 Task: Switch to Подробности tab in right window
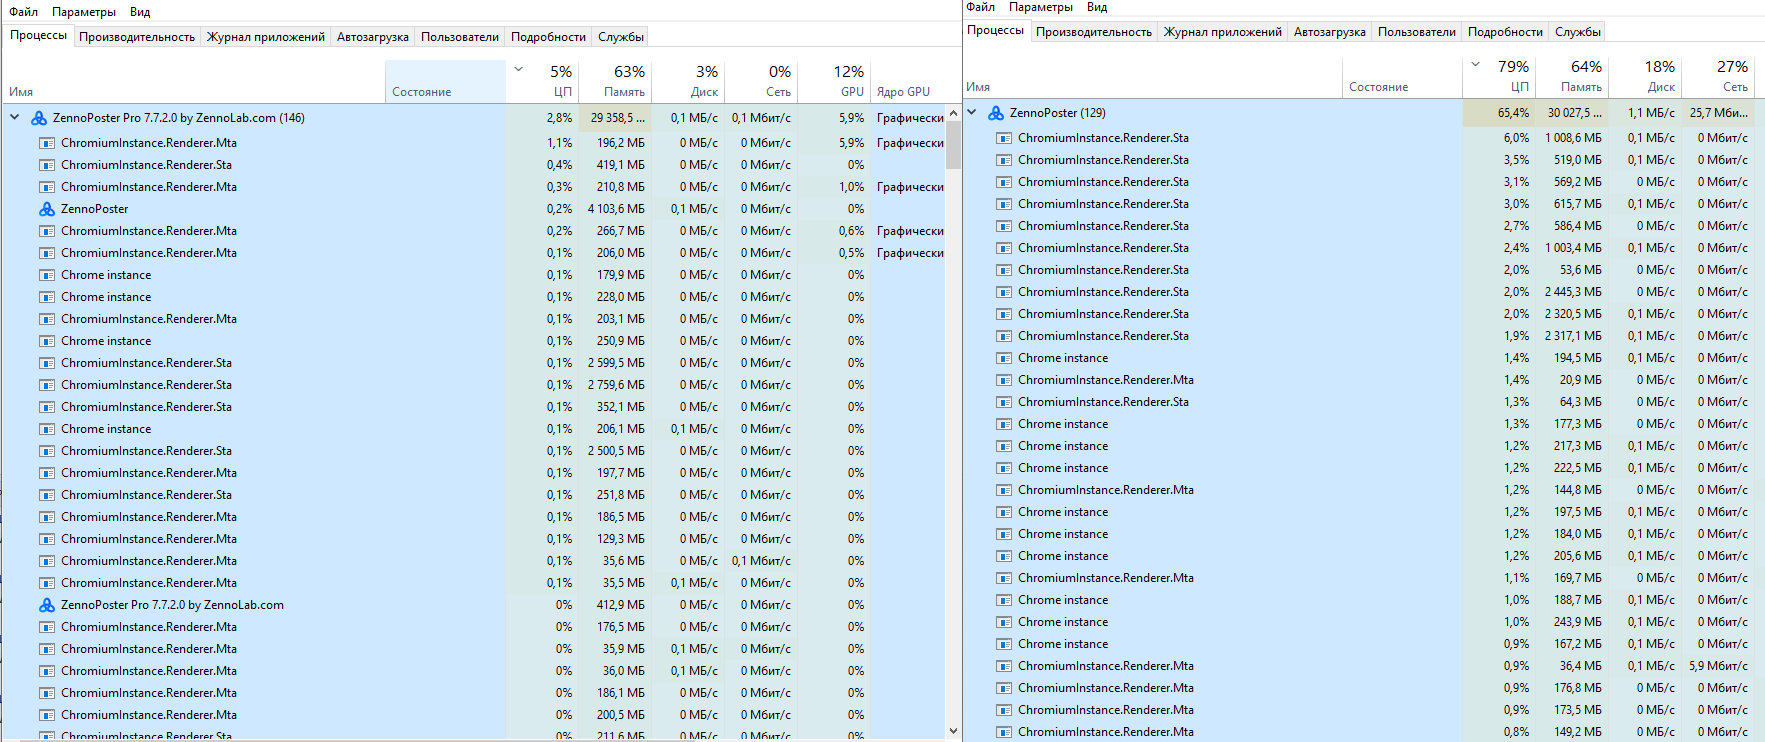pyautogui.click(x=1505, y=32)
